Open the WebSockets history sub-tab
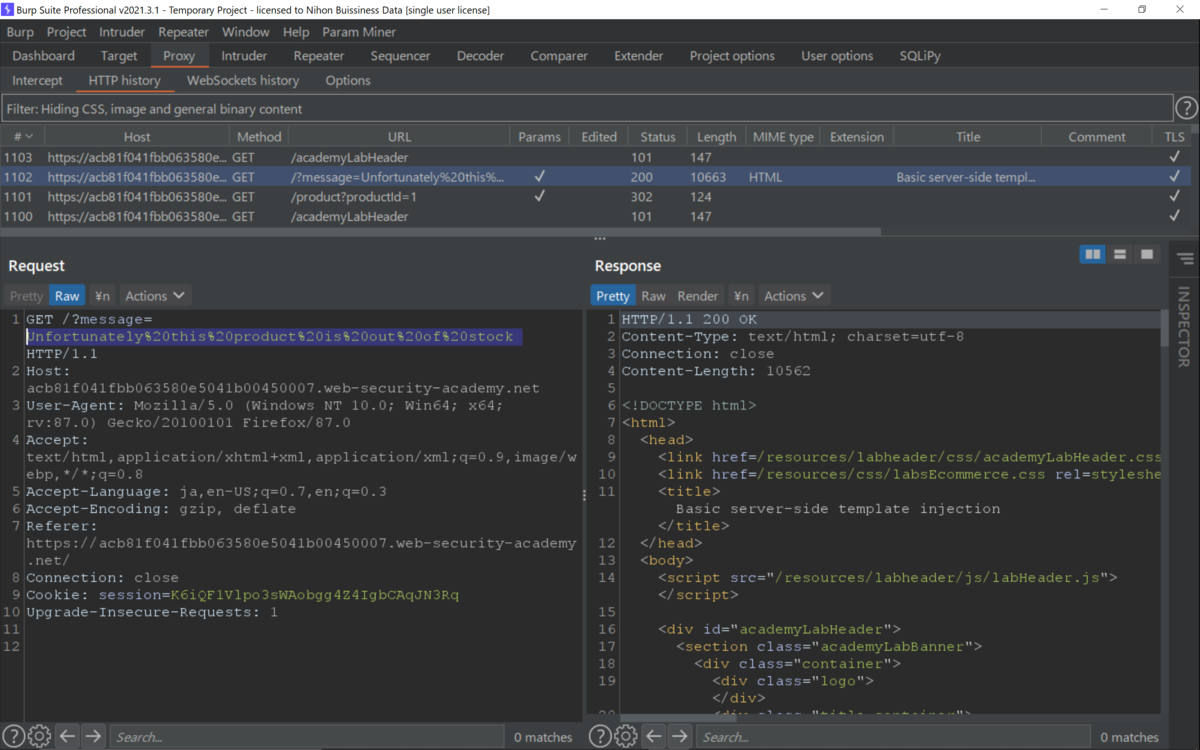The width and height of the screenshot is (1200, 750). pos(243,80)
